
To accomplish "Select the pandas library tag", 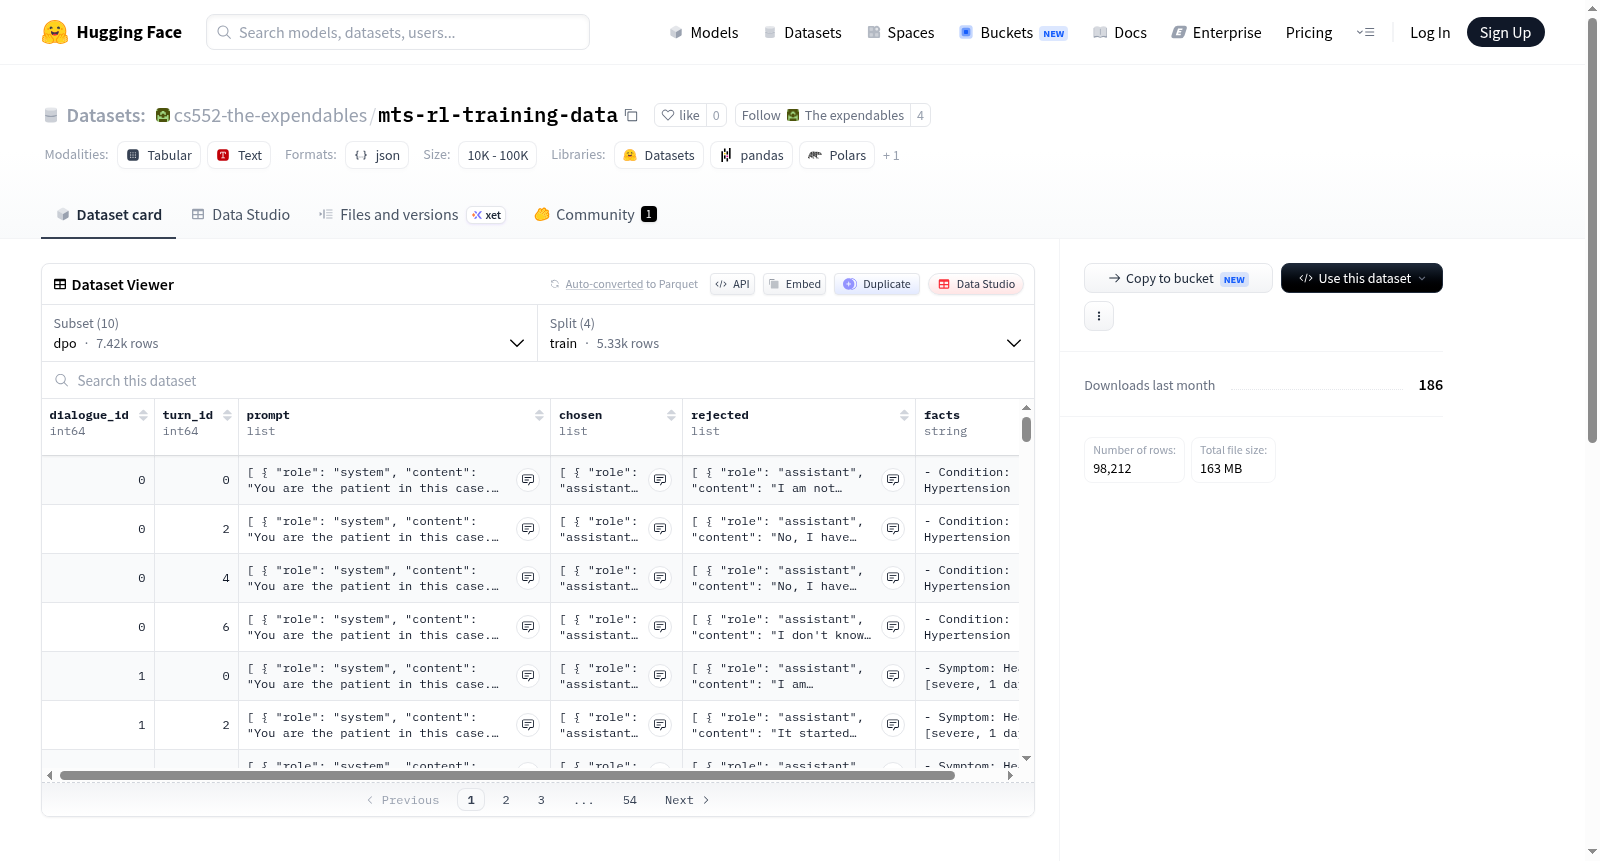I will point(751,155).
